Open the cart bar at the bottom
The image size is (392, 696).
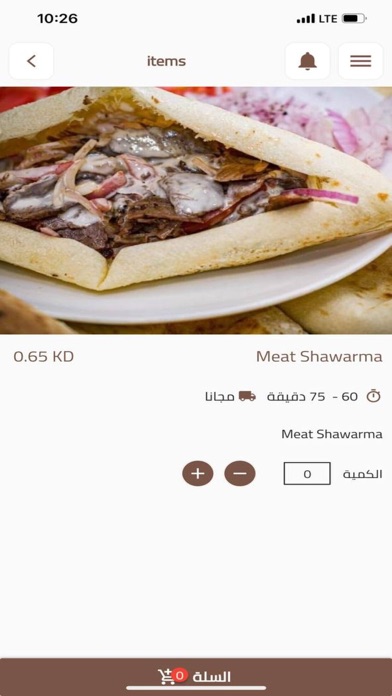pos(196,677)
